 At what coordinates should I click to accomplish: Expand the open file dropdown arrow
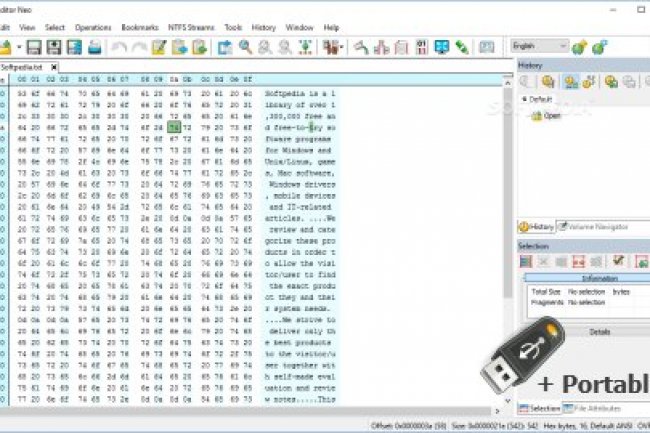coord(19,48)
